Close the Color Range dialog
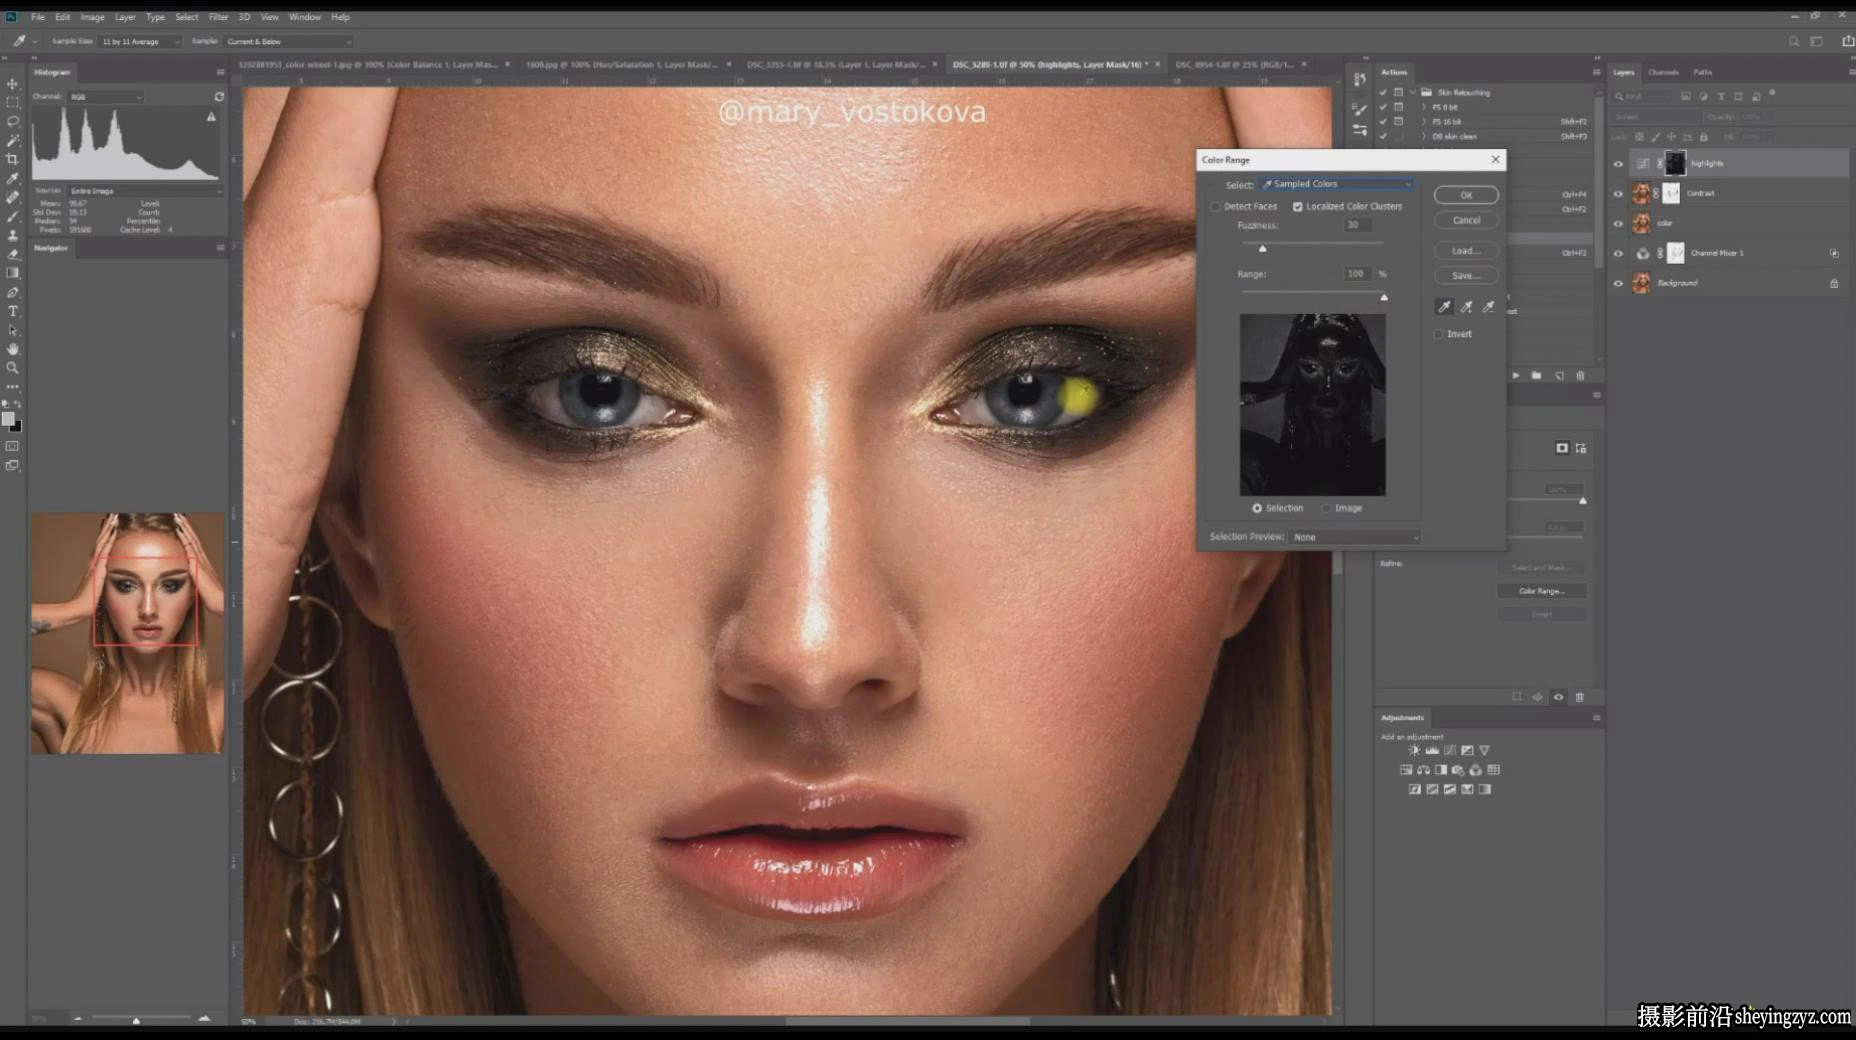This screenshot has width=1856, height=1040. click(1495, 160)
